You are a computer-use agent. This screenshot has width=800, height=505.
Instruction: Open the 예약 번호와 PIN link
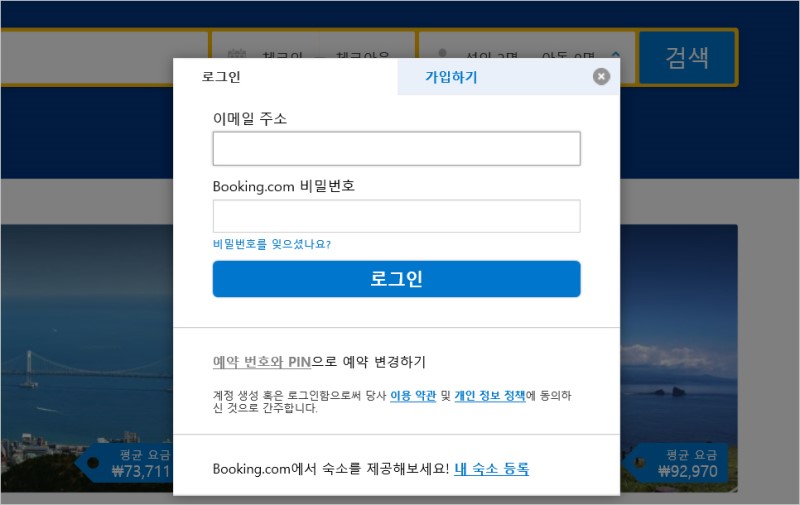coord(262,362)
